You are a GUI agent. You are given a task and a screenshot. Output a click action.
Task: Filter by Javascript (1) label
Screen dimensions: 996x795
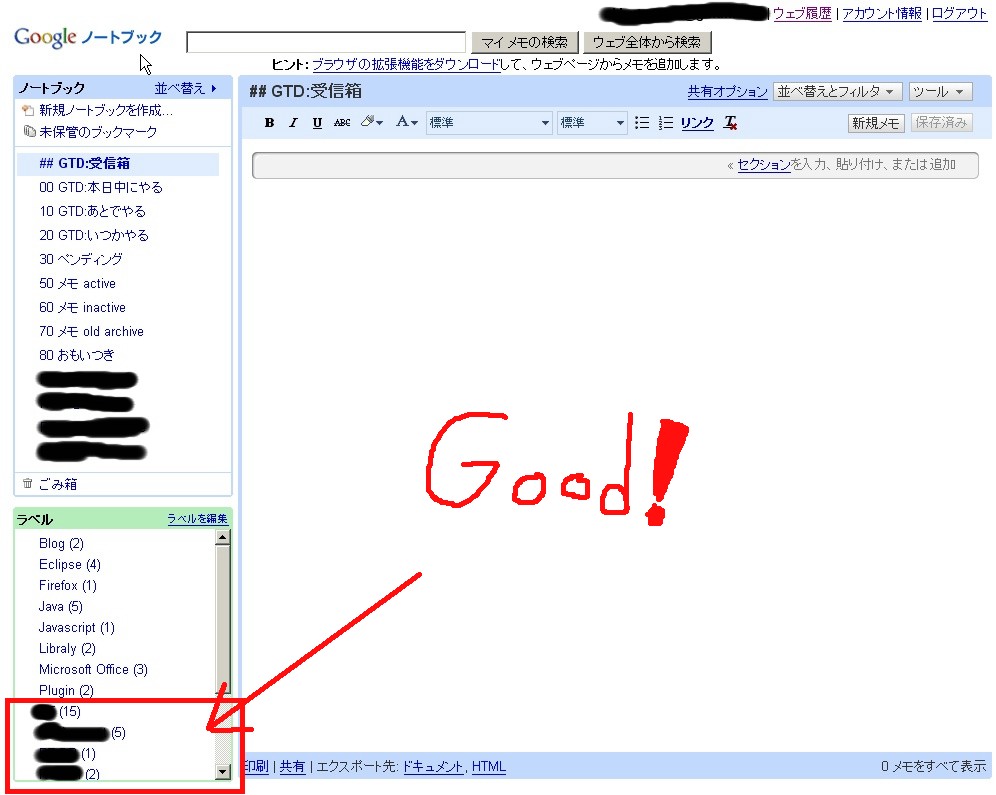pyautogui.click(x=77, y=627)
